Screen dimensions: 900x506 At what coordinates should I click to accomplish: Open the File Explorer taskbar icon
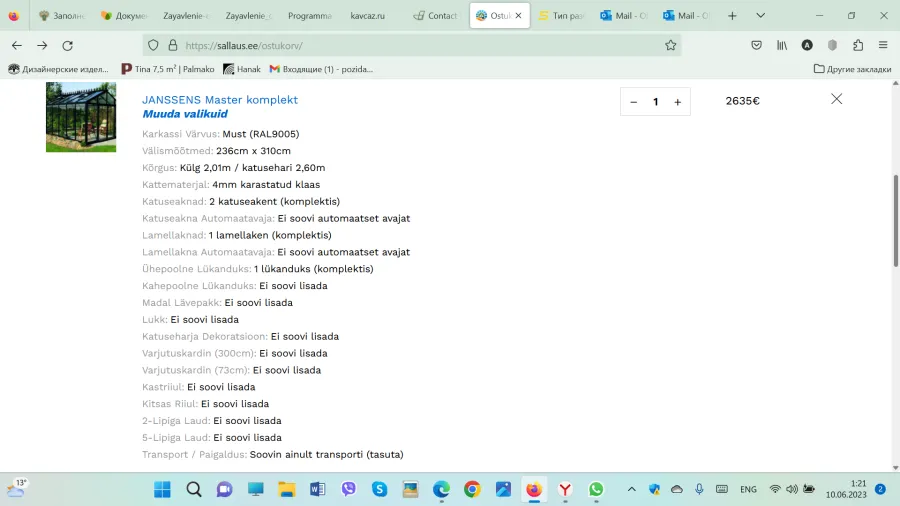tap(286, 489)
